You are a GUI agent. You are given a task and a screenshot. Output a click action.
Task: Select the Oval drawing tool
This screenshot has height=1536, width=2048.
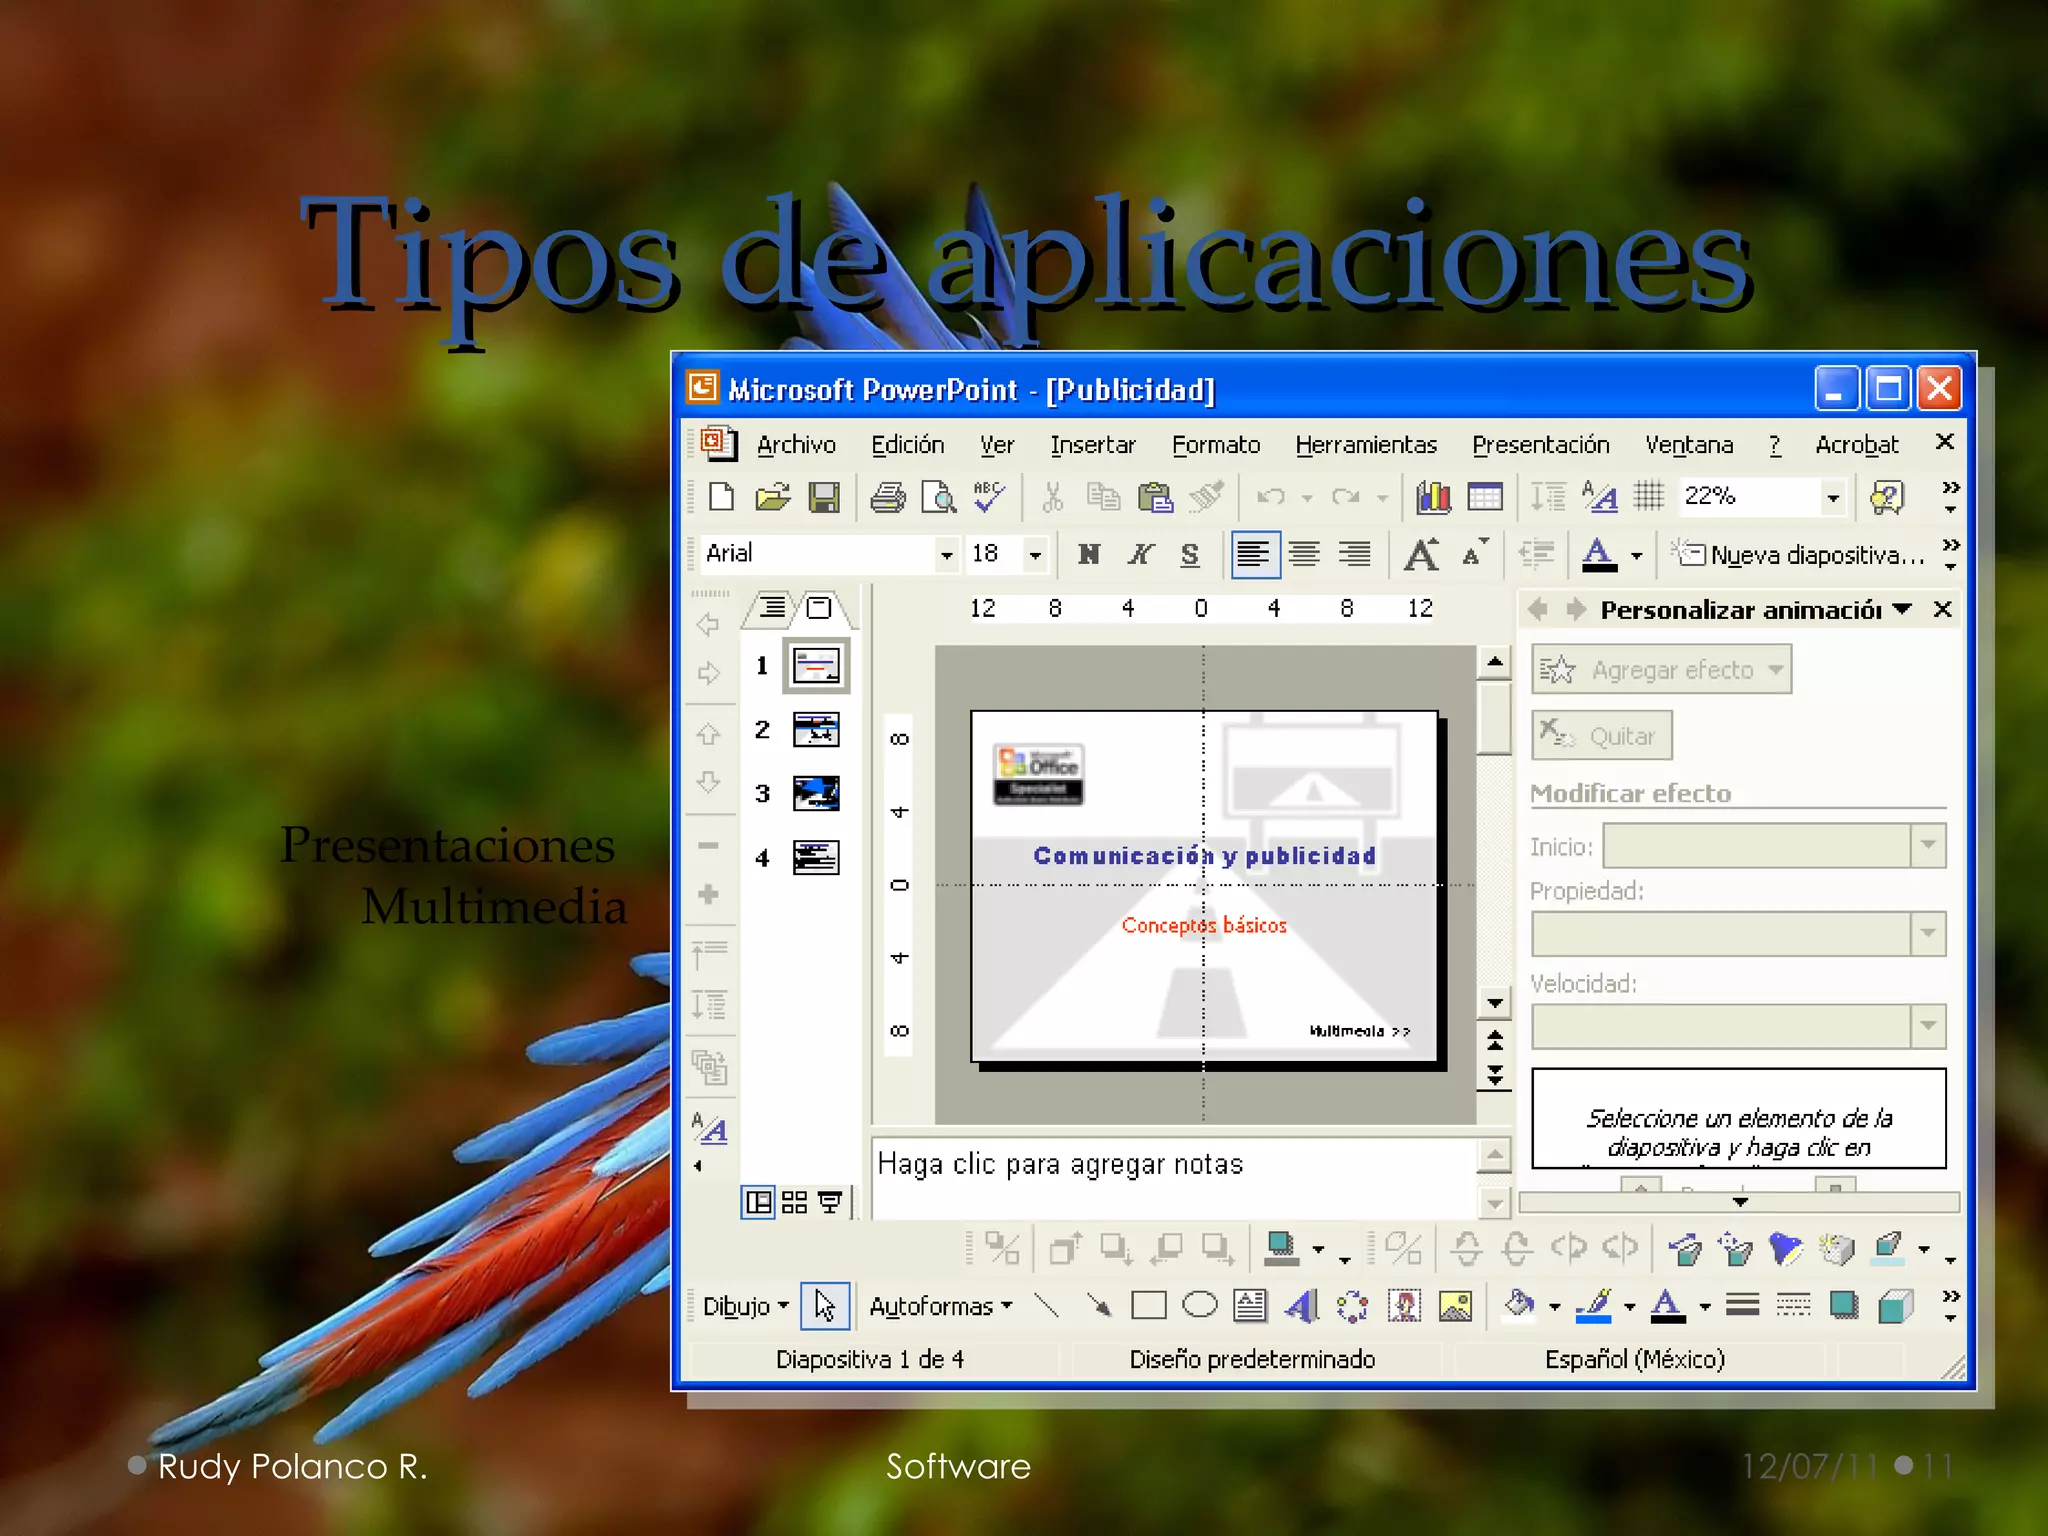1200,1305
